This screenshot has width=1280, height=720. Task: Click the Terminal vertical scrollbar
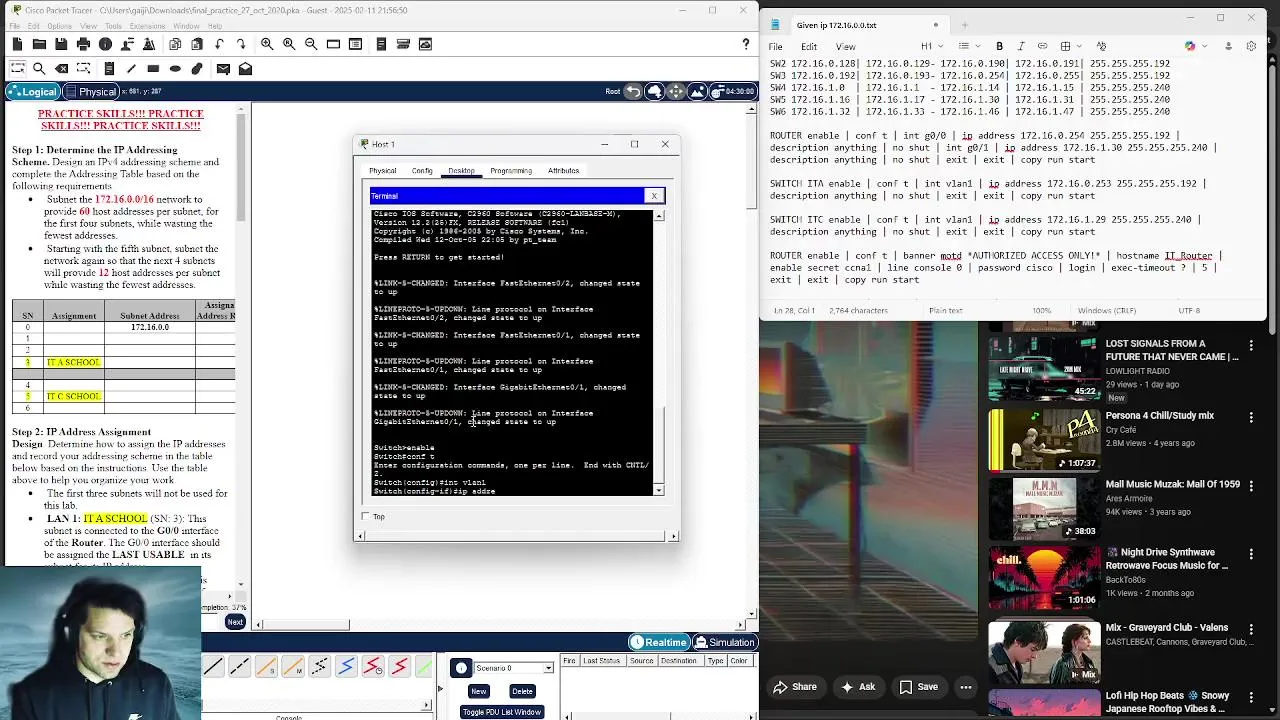click(x=658, y=352)
